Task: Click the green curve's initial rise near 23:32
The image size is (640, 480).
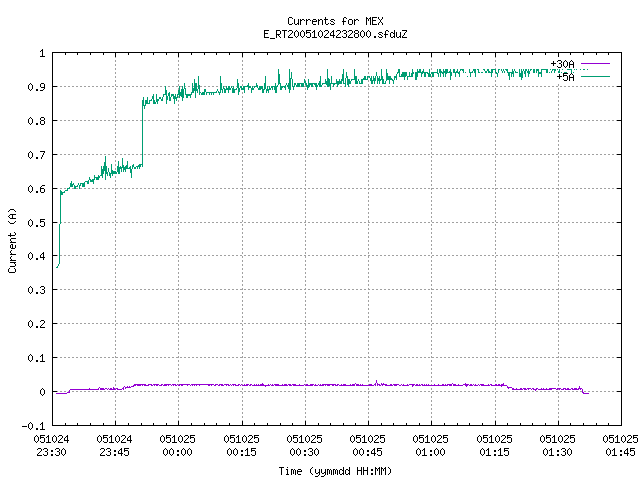Action: click(60, 229)
